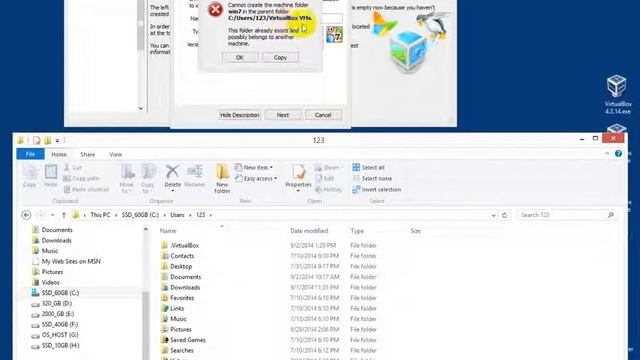
Task: Open the Easy access dropdown
Action: (x=256, y=178)
